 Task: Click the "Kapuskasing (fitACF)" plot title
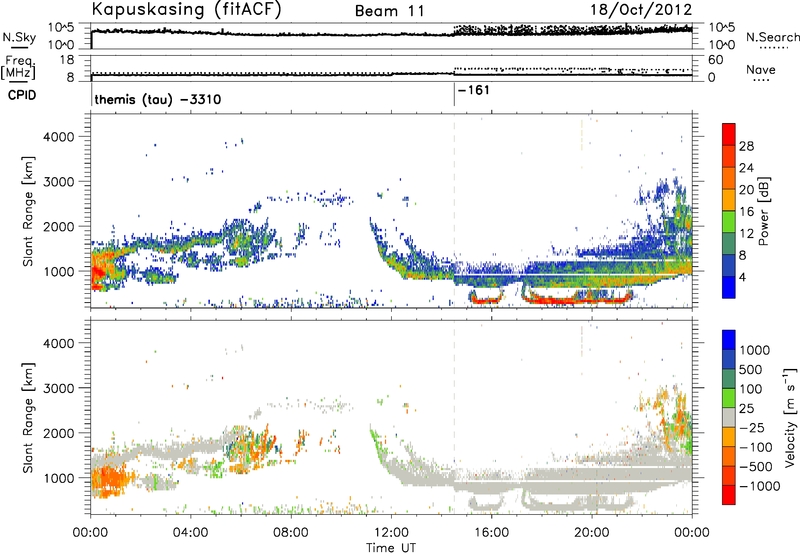186,9
